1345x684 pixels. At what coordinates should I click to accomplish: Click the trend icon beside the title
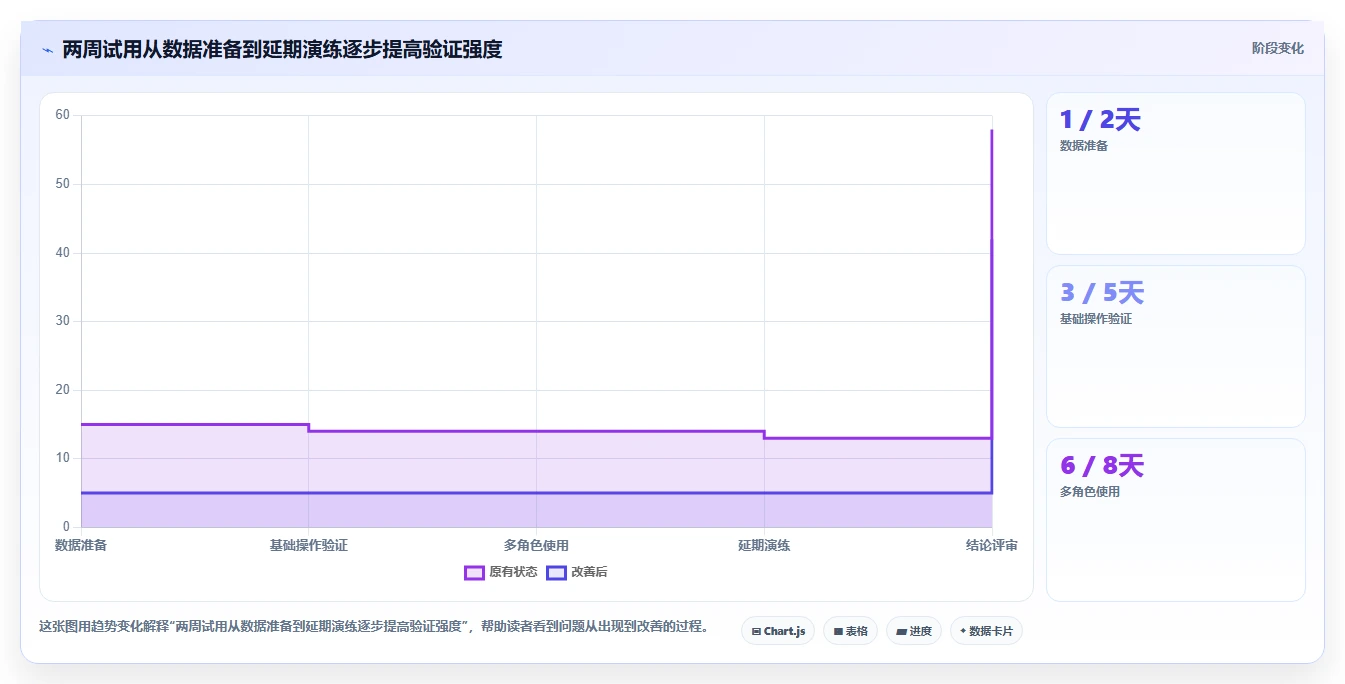47,49
